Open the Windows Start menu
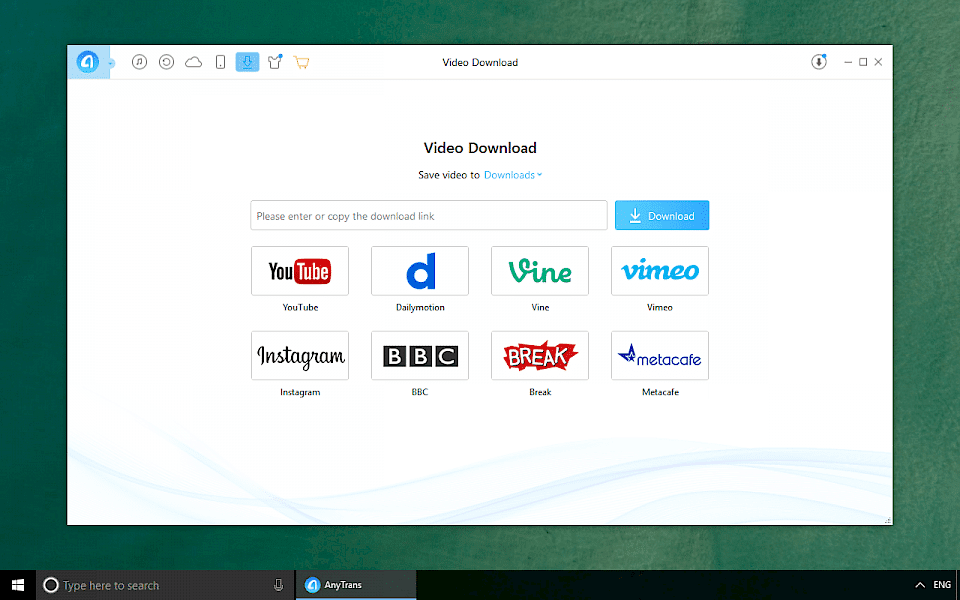The height and width of the screenshot is (600, 960). 18,585
